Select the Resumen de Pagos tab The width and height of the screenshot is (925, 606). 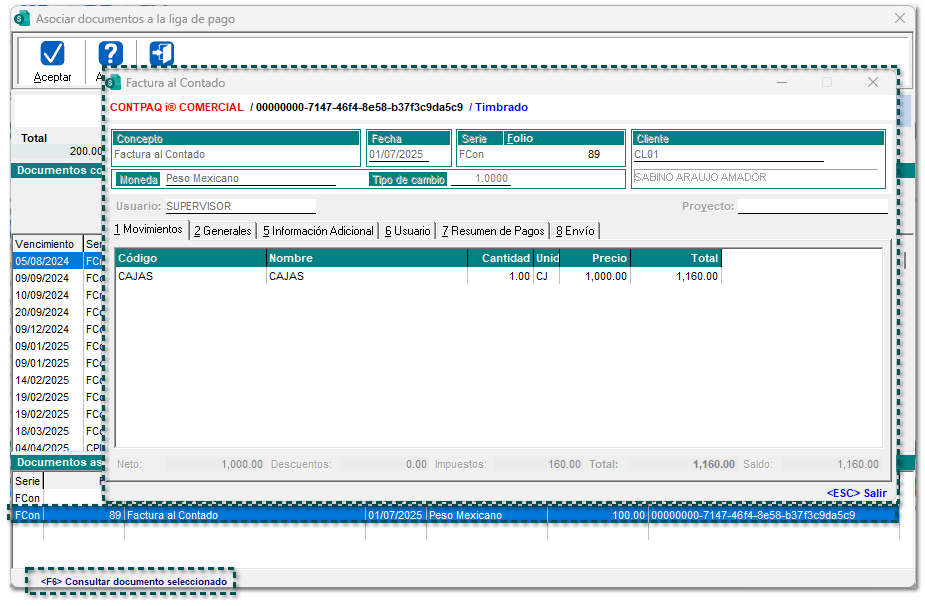(493, 231)
